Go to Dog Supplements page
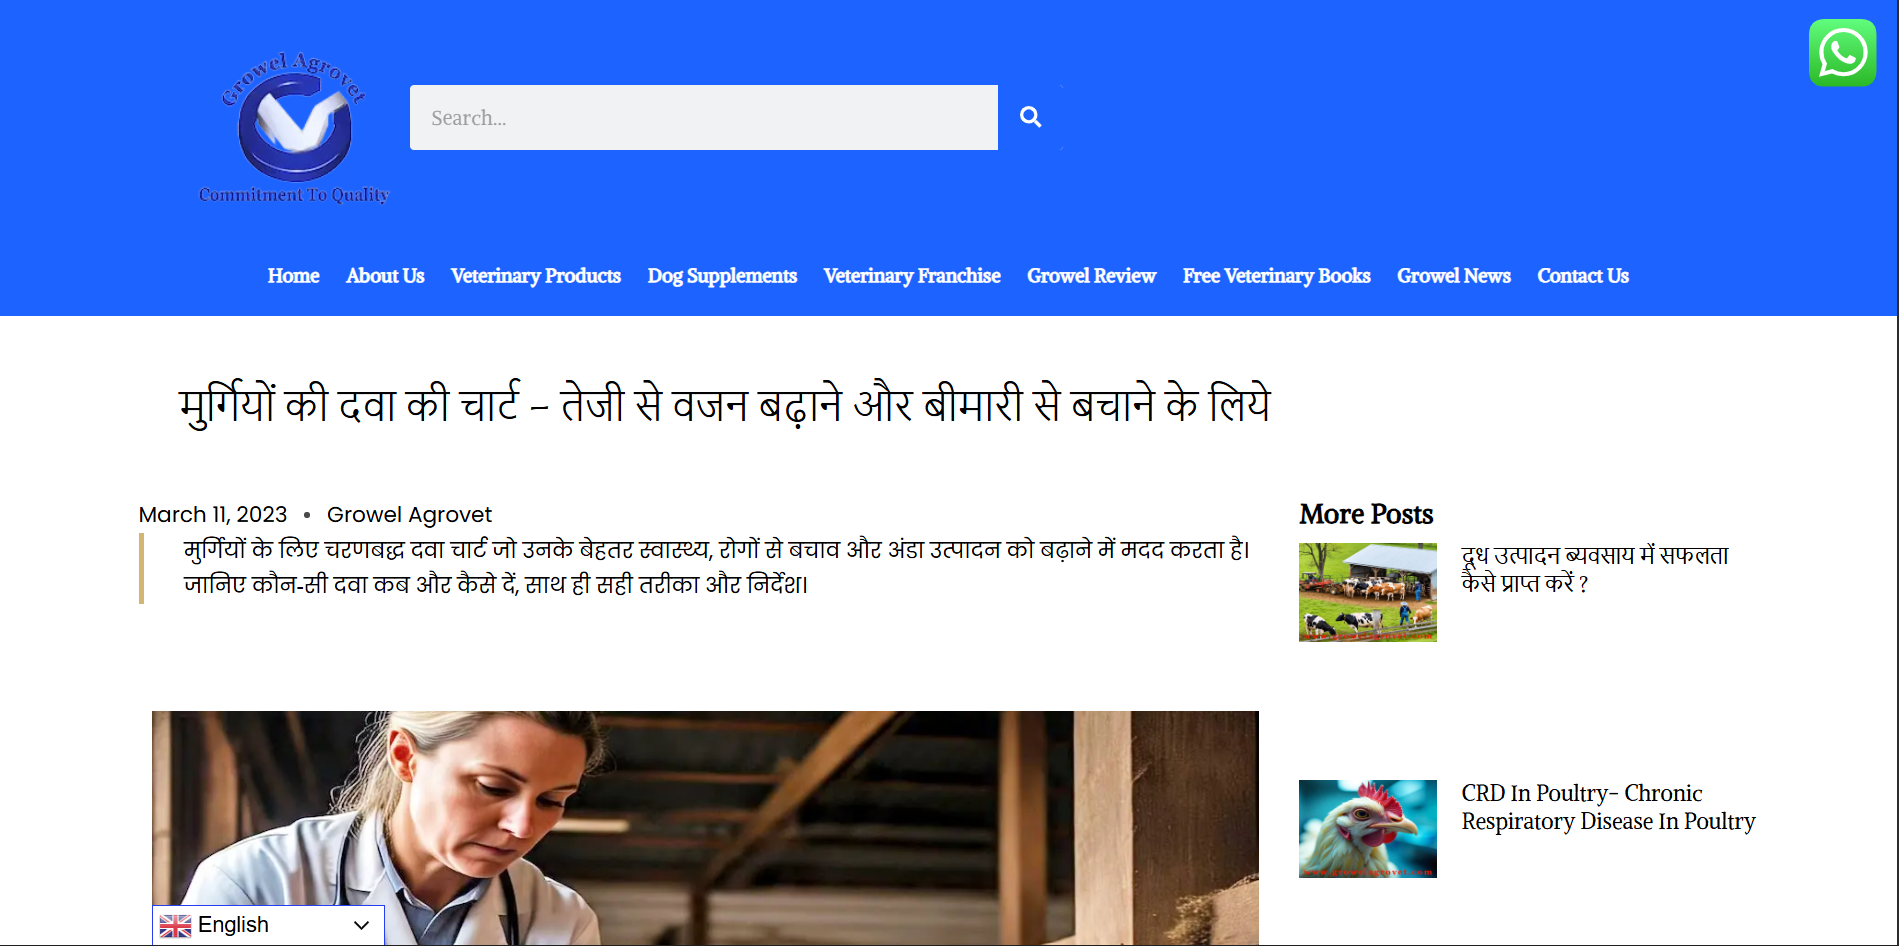Viewport: 1899px width, 946px height. [722, 276]
